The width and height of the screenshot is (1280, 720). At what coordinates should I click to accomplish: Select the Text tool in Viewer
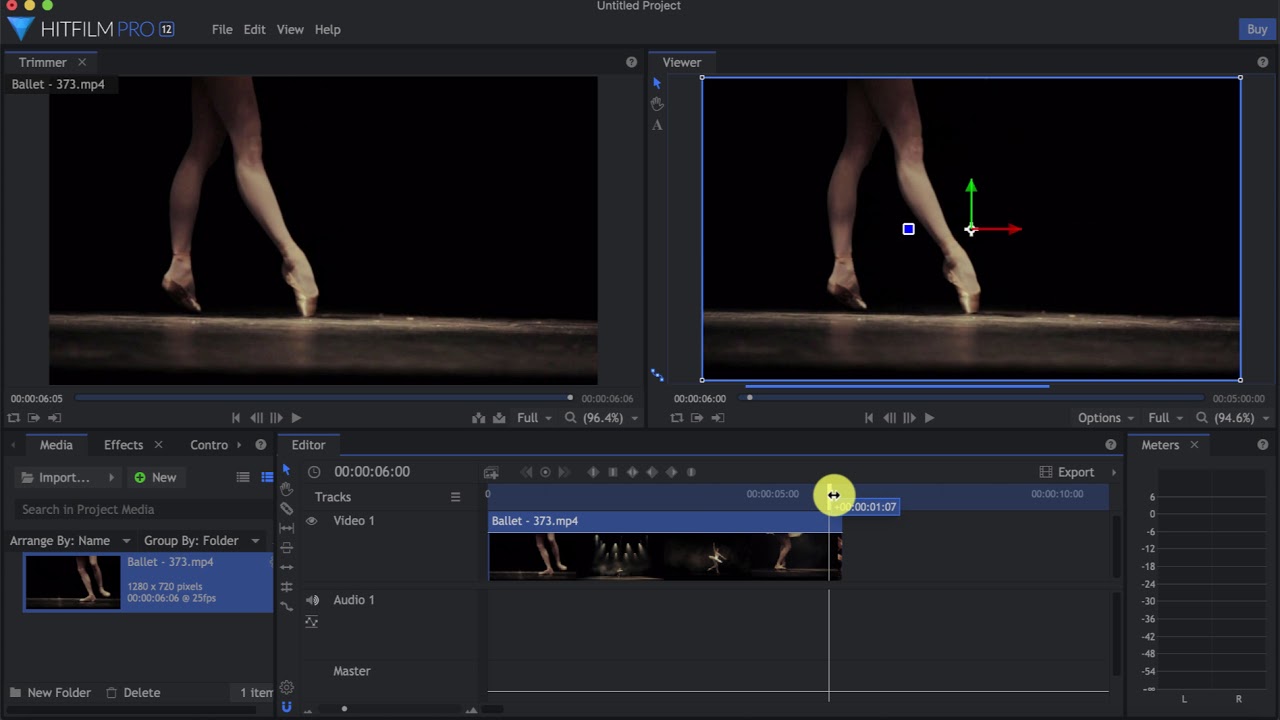point(657,125)
